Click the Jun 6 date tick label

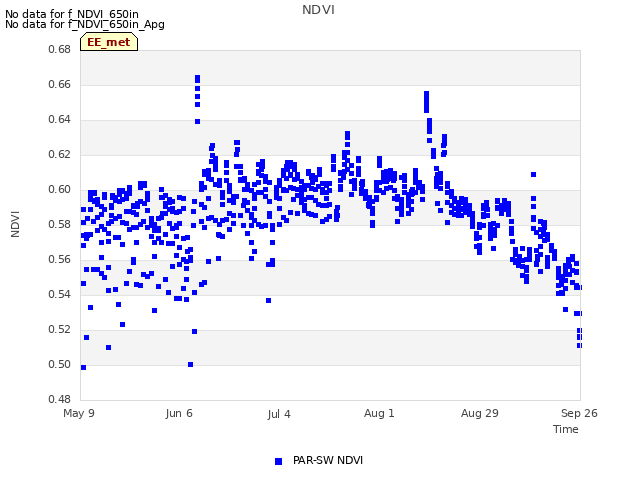[x=179, y=413]
